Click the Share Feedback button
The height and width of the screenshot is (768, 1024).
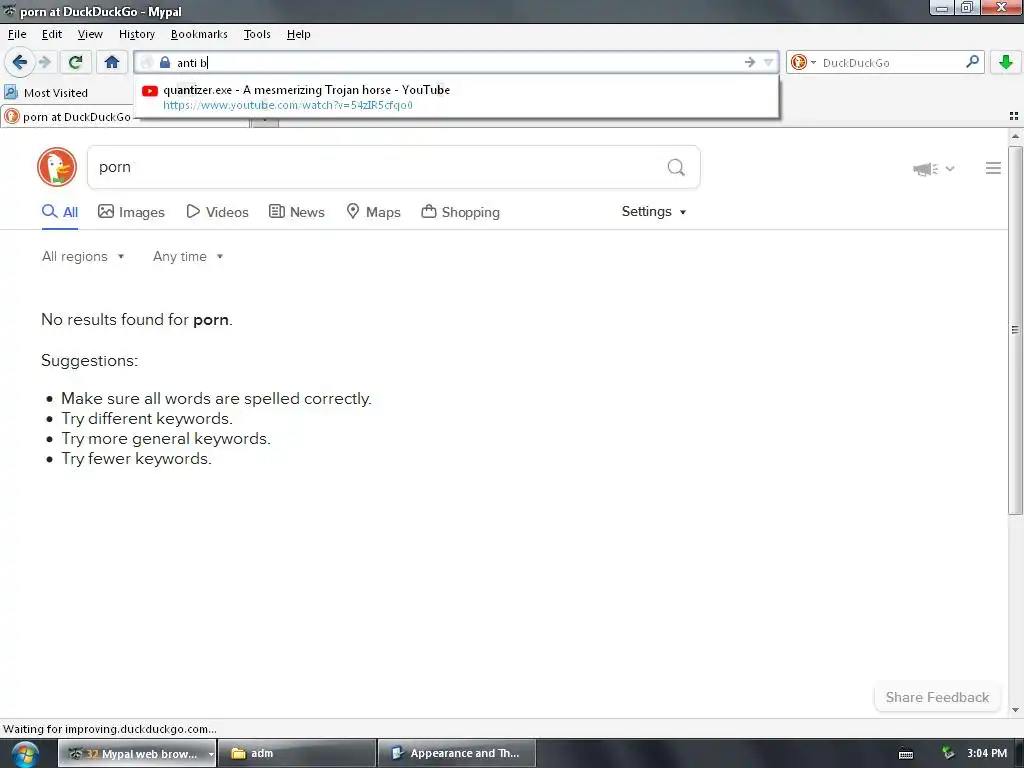coord(937,697)
